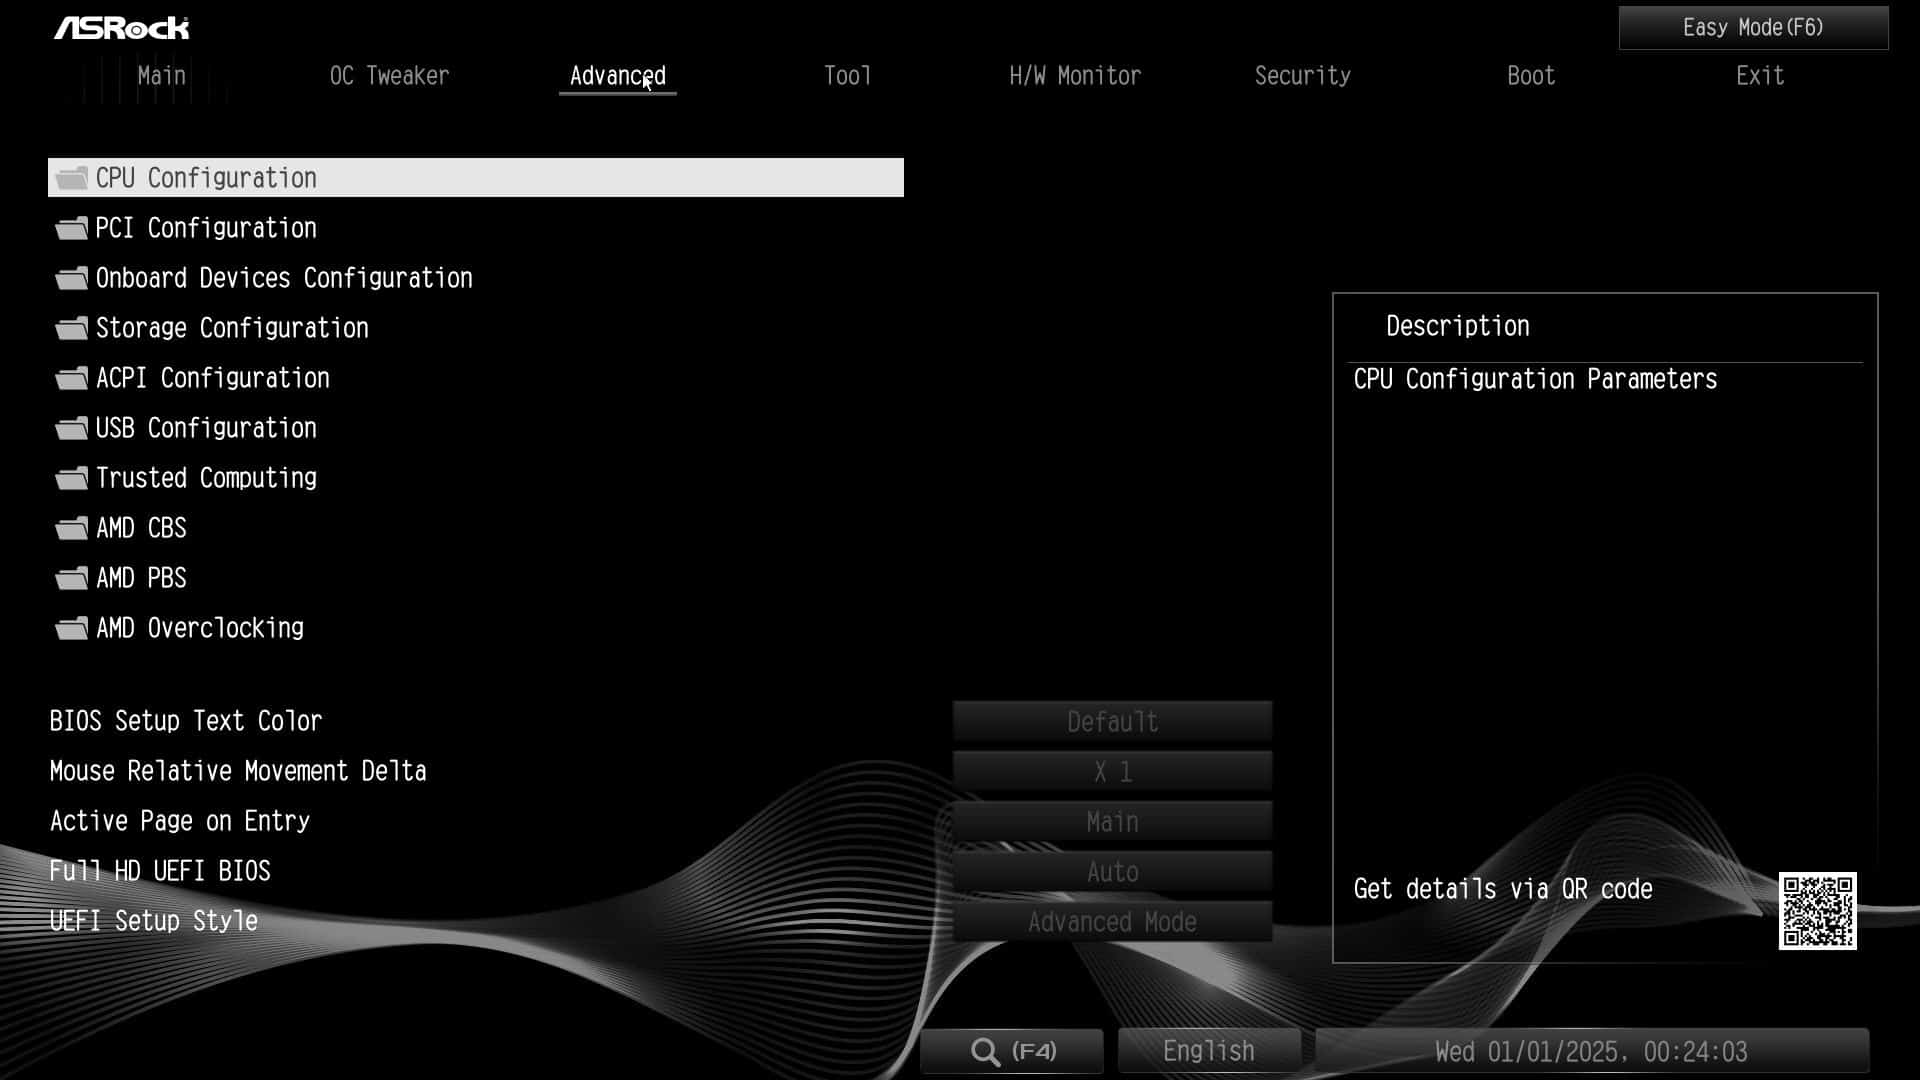Screen dimensions: 1920x1080
Task: Click the PCI Configuration folder icon
Action: [71, 228]
